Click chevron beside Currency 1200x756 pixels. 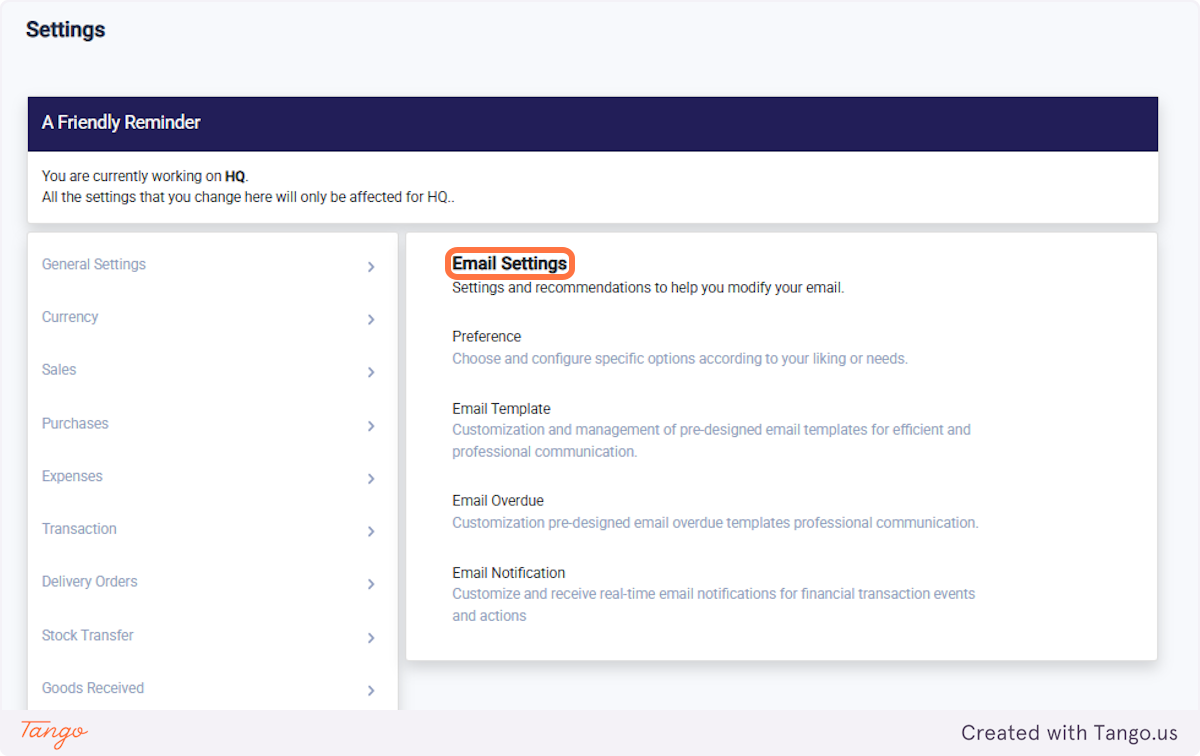(371, 320)
